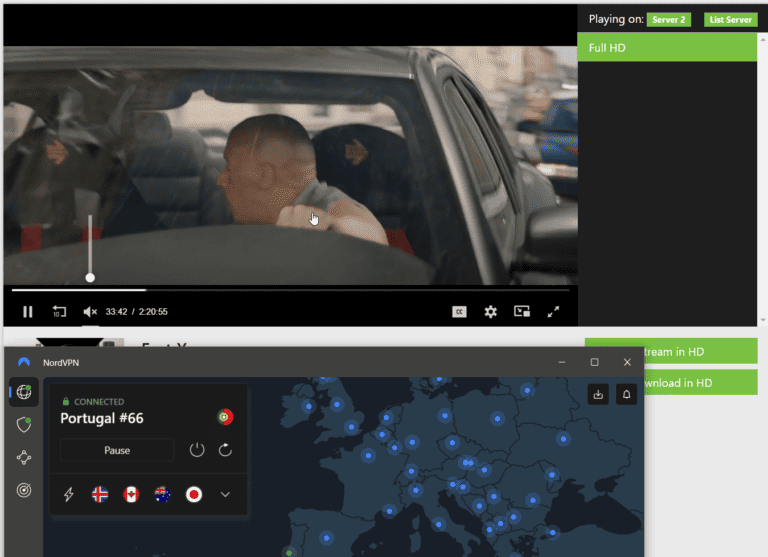Open NordVPN Meshnet section

(24, 457)
